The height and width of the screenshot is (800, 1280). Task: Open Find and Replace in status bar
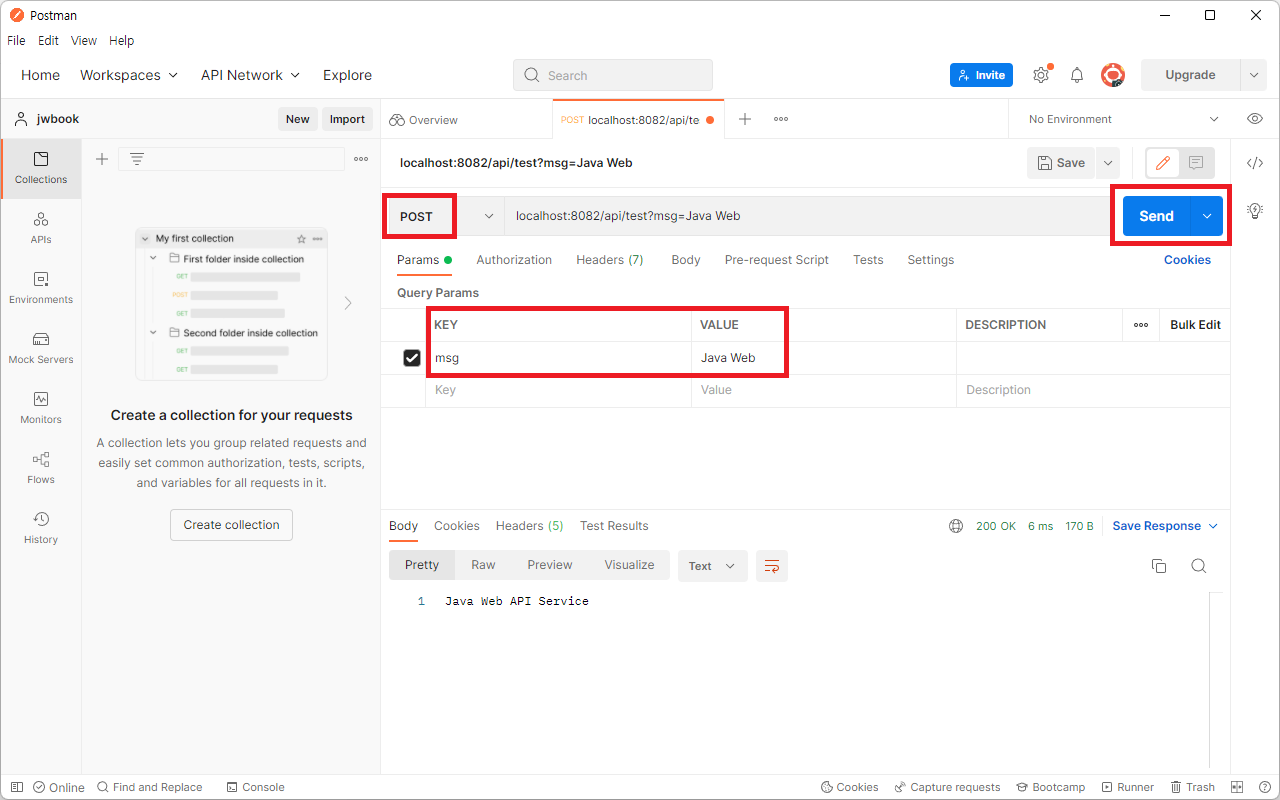pyautogui.click(x=149, y=787)
